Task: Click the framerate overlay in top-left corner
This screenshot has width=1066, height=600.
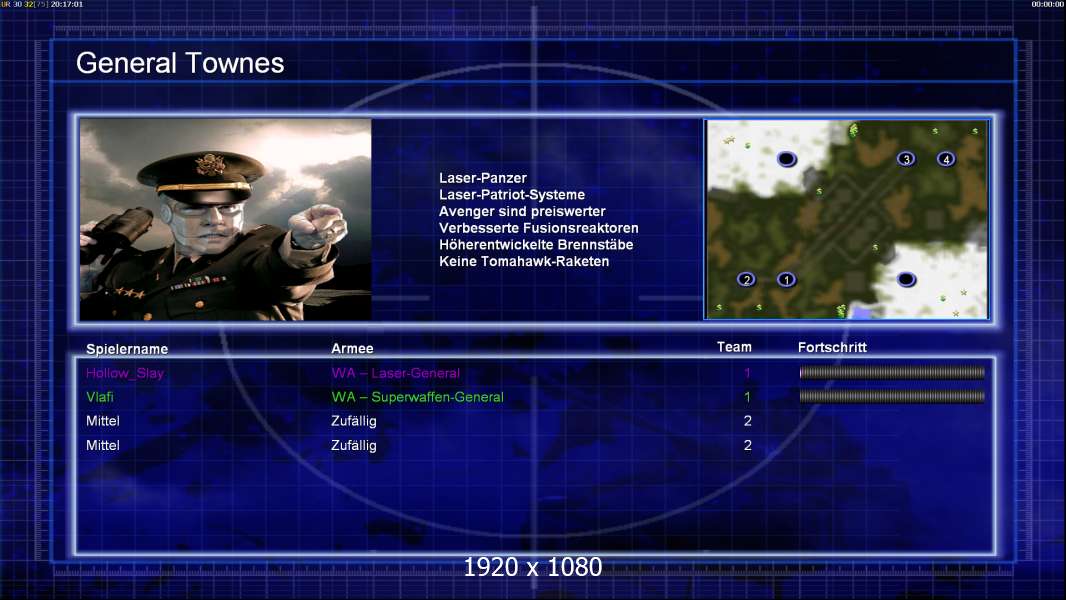Action: click(x=42, y=4)
